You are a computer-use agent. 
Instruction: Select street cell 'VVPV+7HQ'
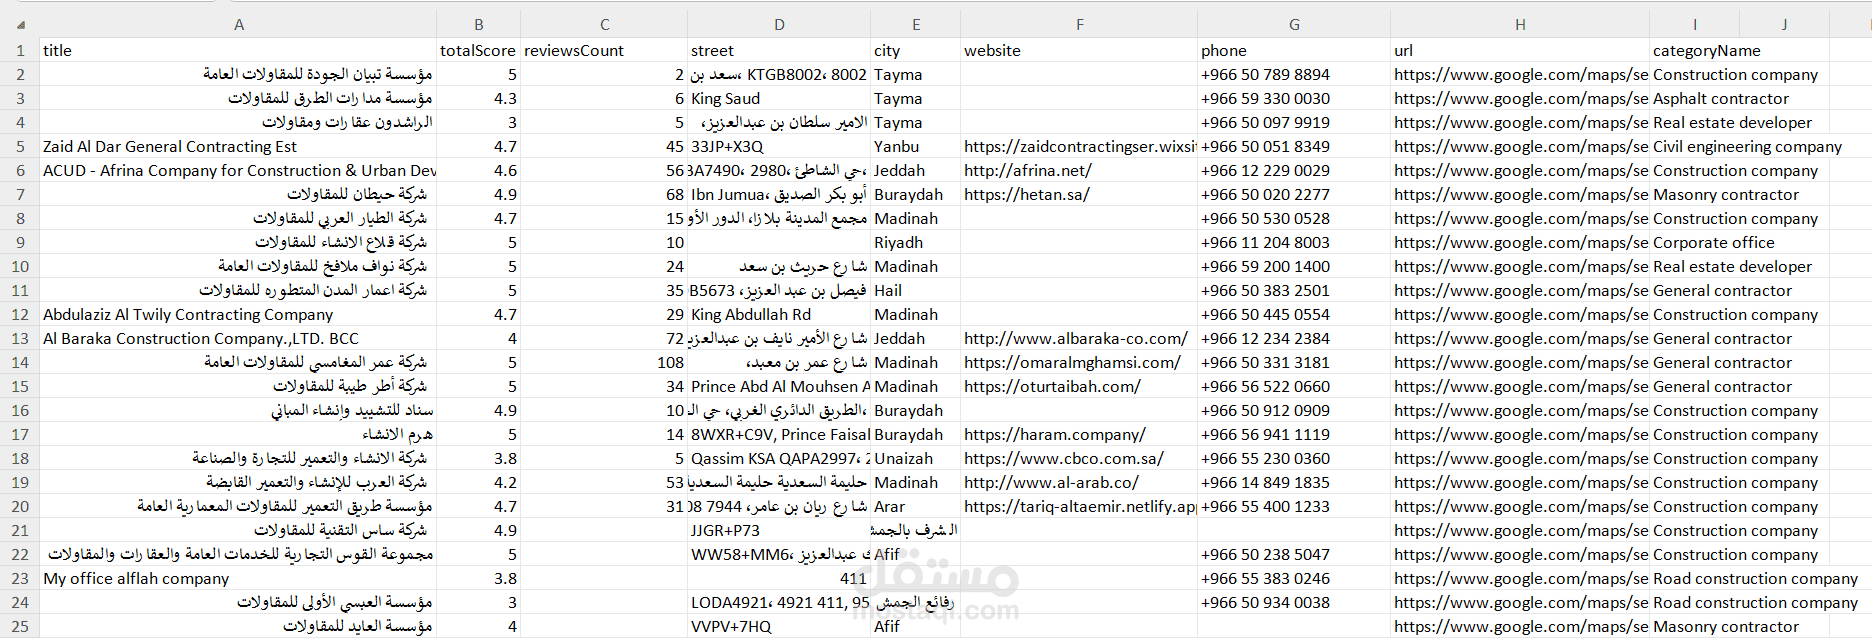pos(779,626)
